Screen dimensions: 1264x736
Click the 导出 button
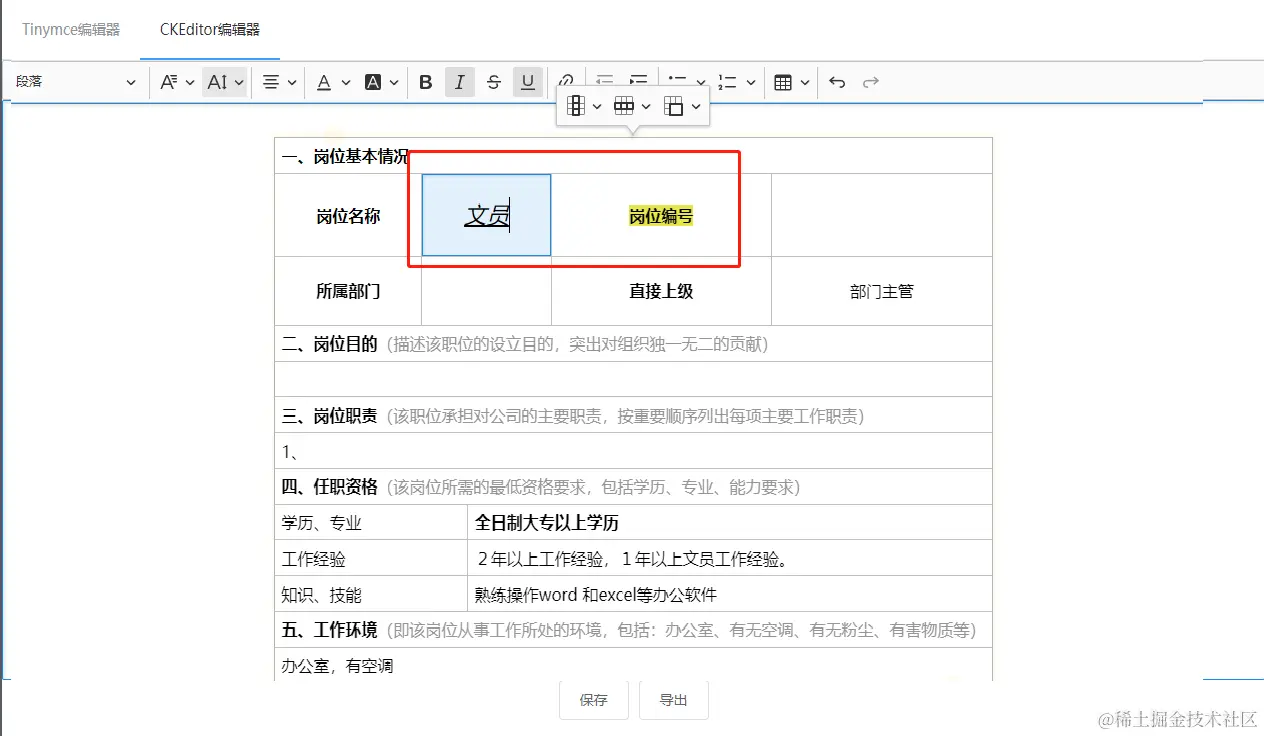[x=674, y=700]
